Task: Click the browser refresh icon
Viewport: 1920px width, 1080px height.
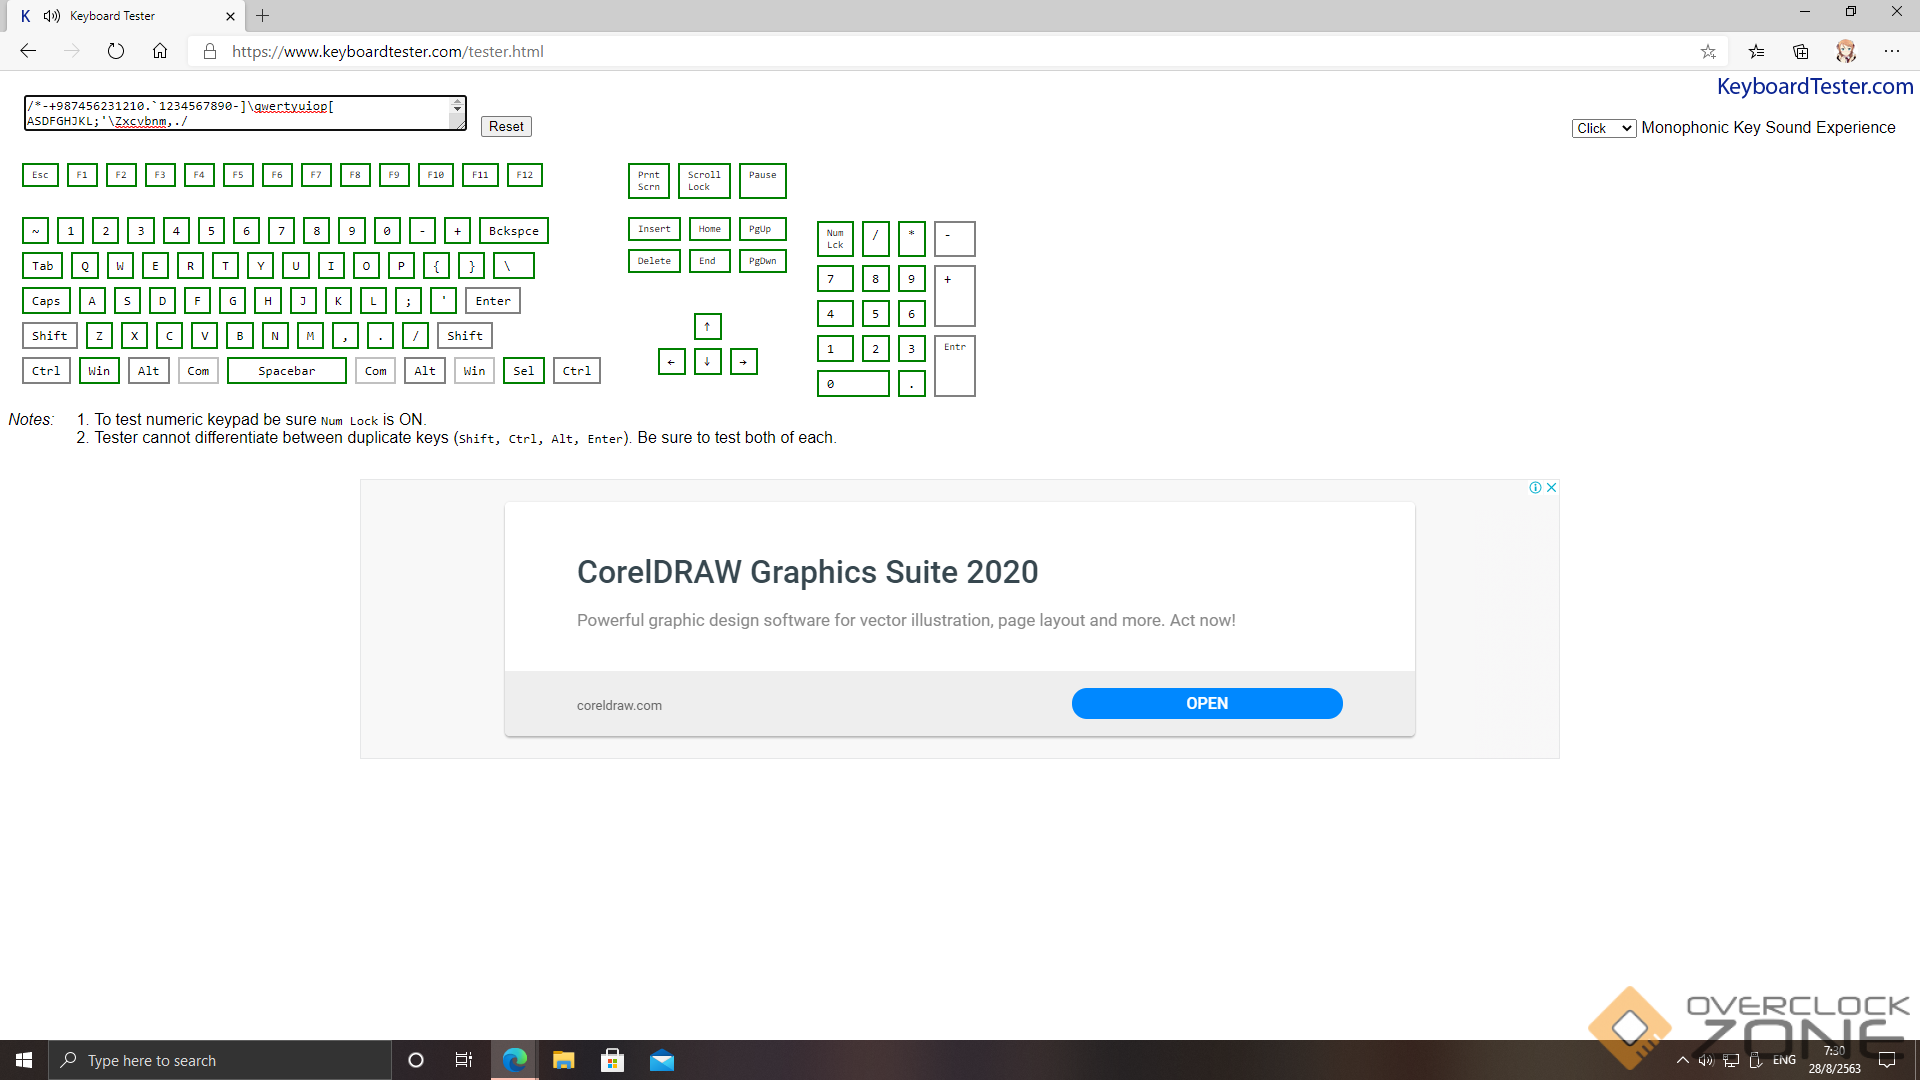Action: coord(116,51)
